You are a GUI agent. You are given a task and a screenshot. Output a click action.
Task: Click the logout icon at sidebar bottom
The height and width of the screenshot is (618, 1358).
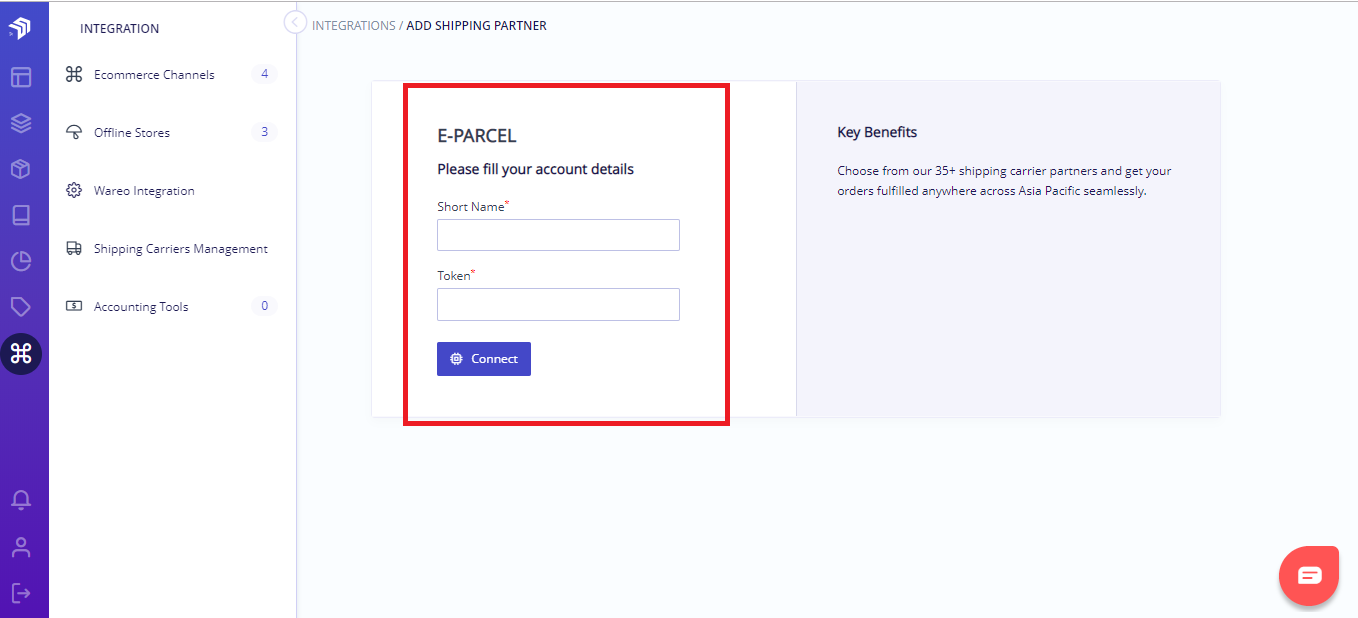pos(23,592)
